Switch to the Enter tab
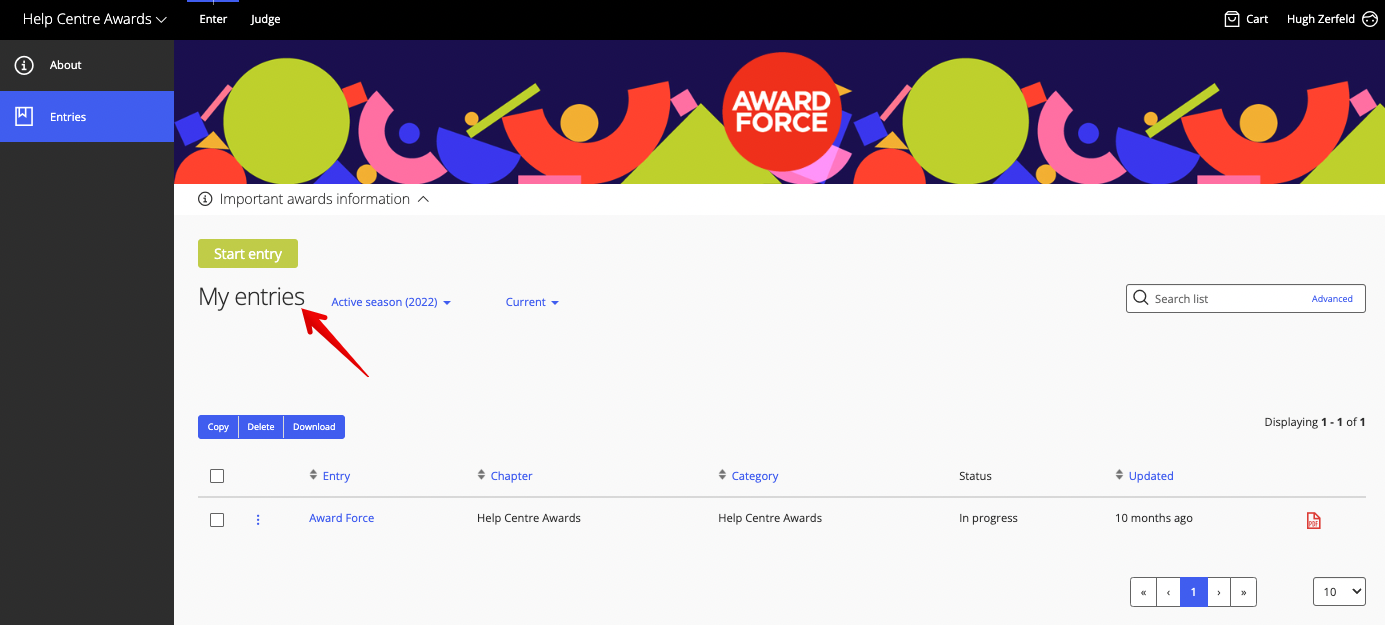 click(x=213, y=19)
